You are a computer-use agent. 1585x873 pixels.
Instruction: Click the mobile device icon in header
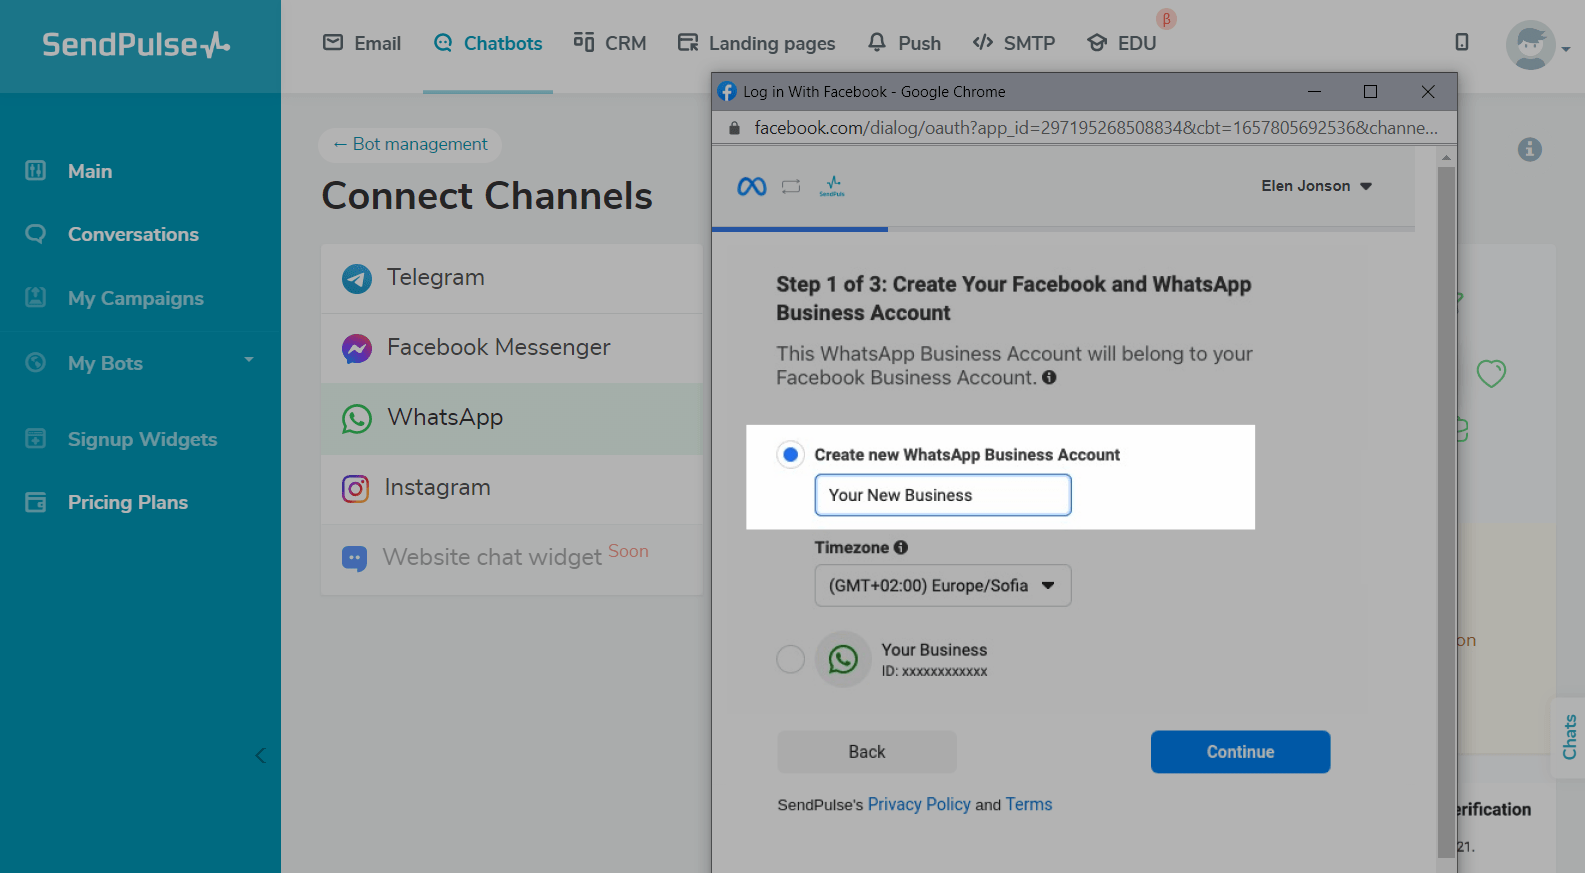[1462, 42]
